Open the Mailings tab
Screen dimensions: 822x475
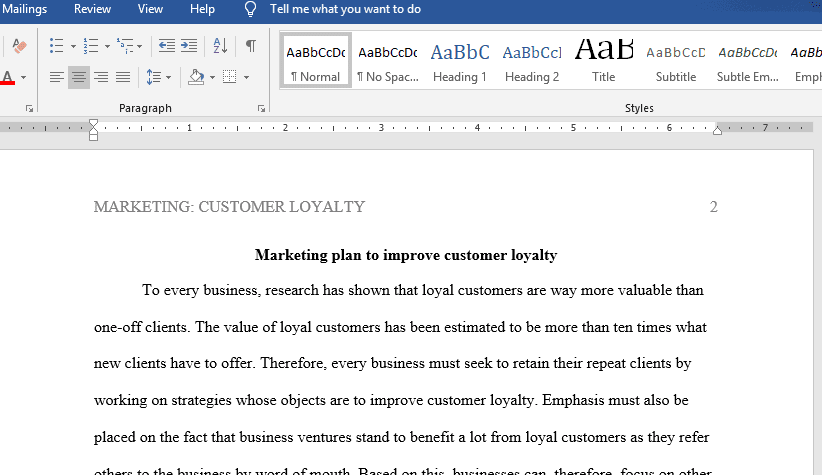[24, 9]
